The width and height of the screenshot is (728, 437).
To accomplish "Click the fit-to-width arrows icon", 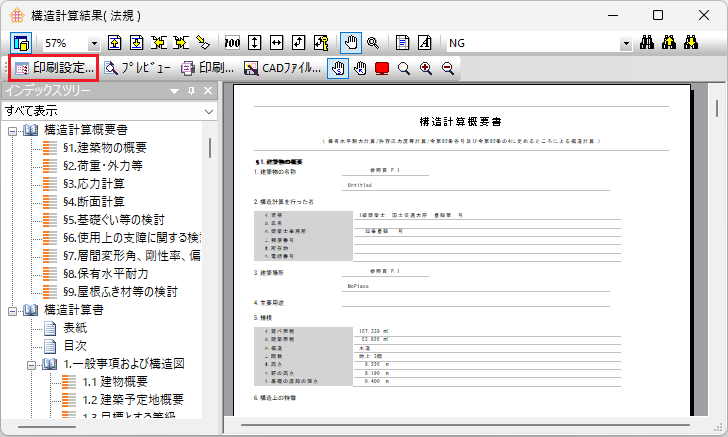I will pyautogui.click(x=277, y=43).
